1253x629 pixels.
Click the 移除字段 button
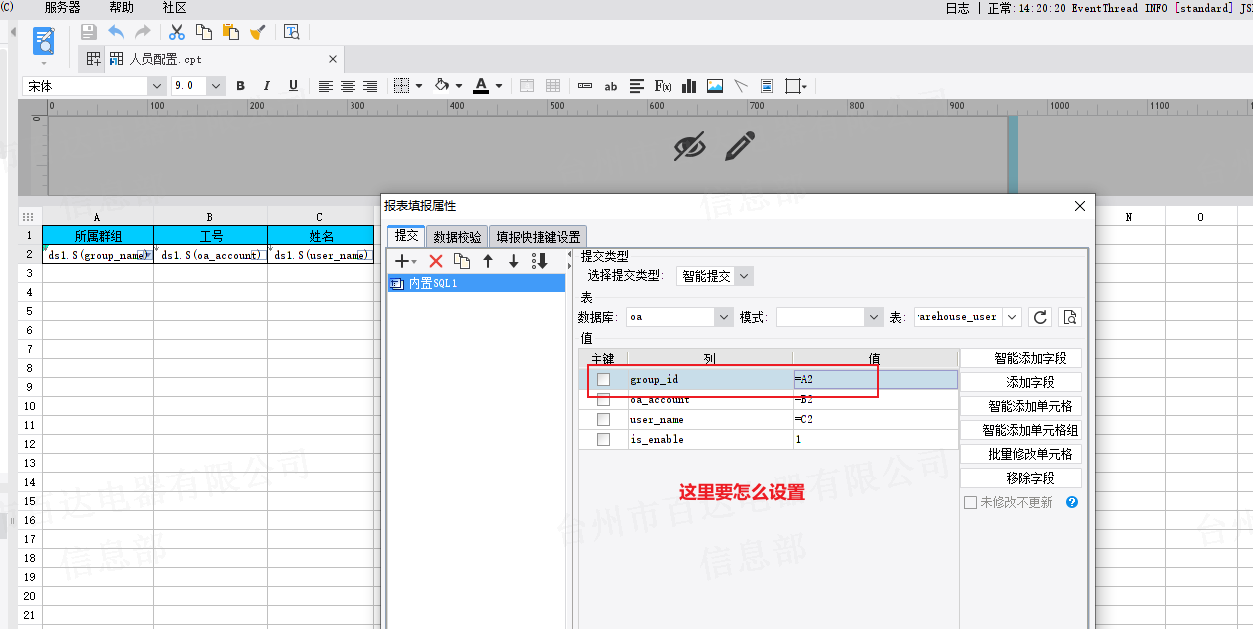[1020, 478]
